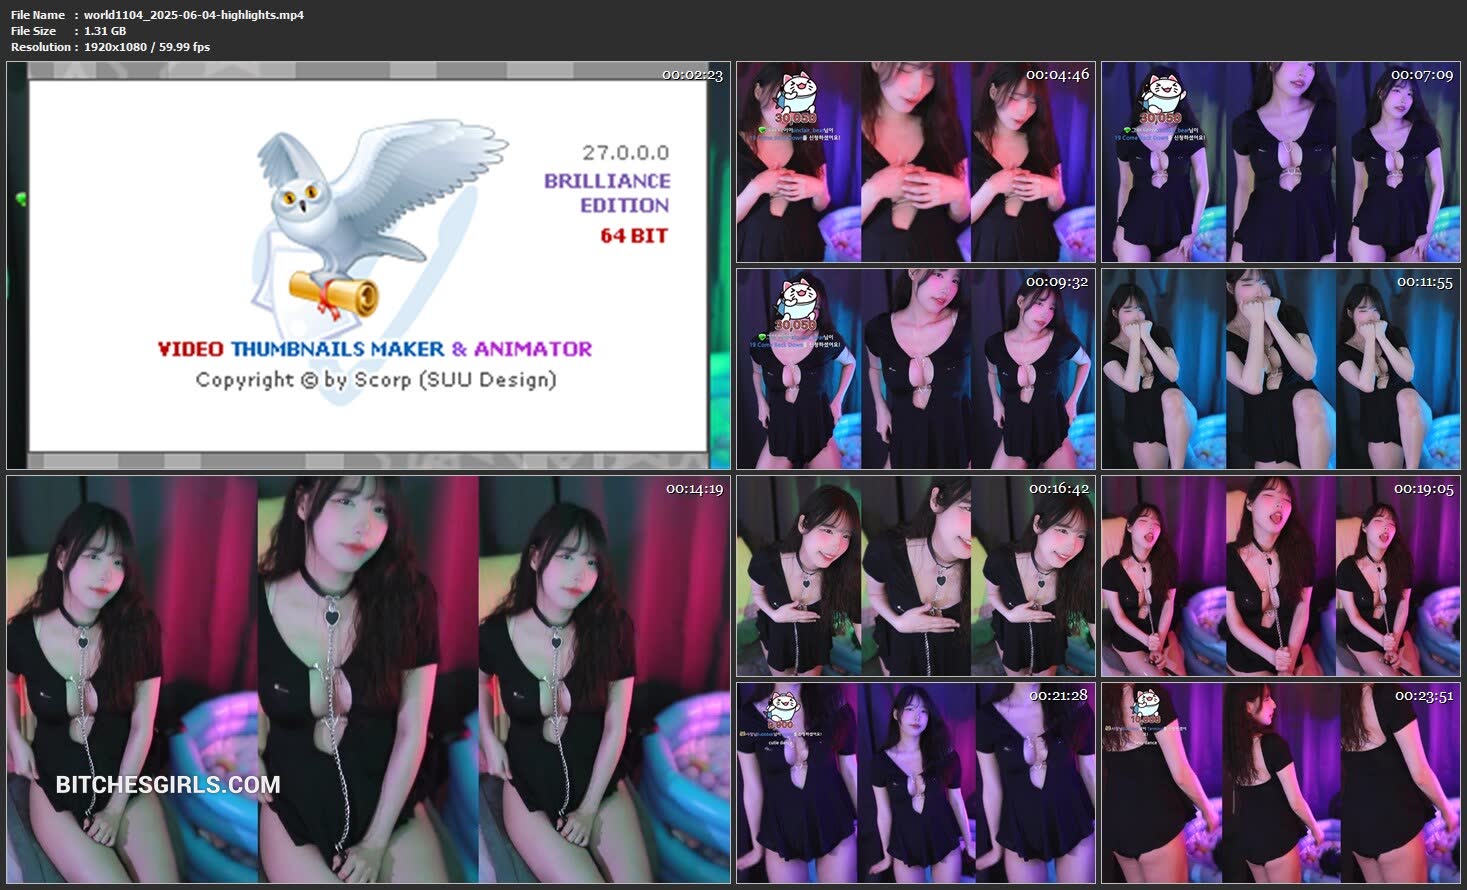Click the 00:07:09 timestamp label

[1421, 75]
